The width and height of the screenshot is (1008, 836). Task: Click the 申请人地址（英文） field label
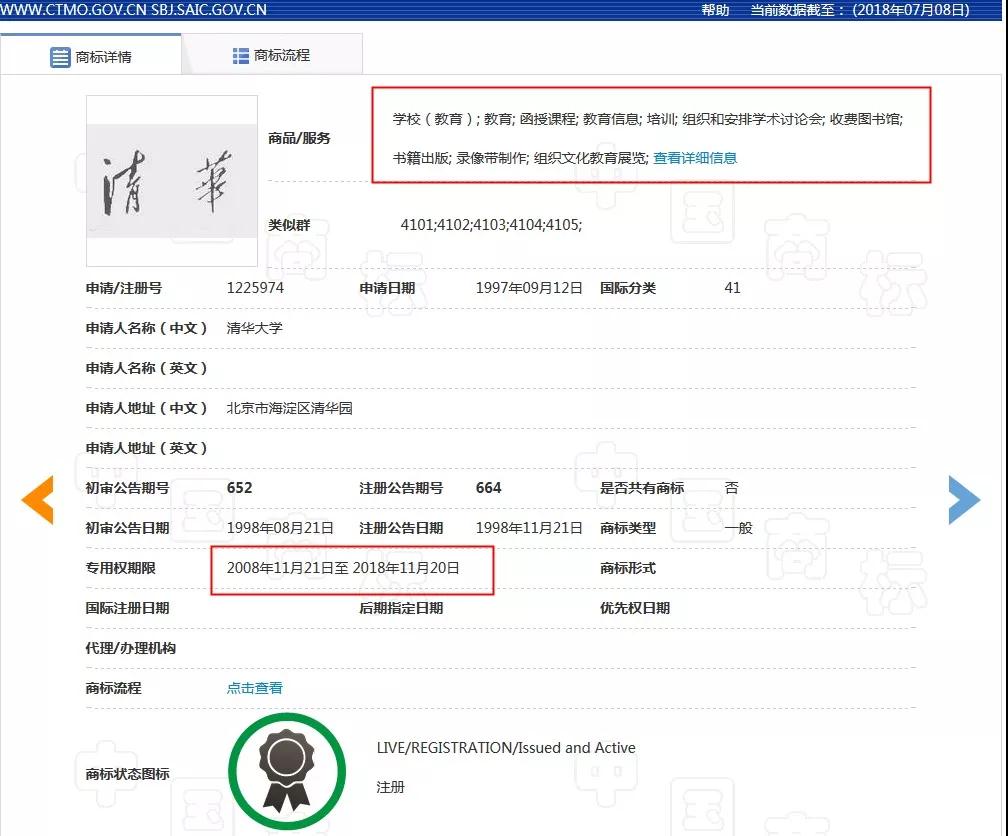pyautogui.click(x=147, y=448)
